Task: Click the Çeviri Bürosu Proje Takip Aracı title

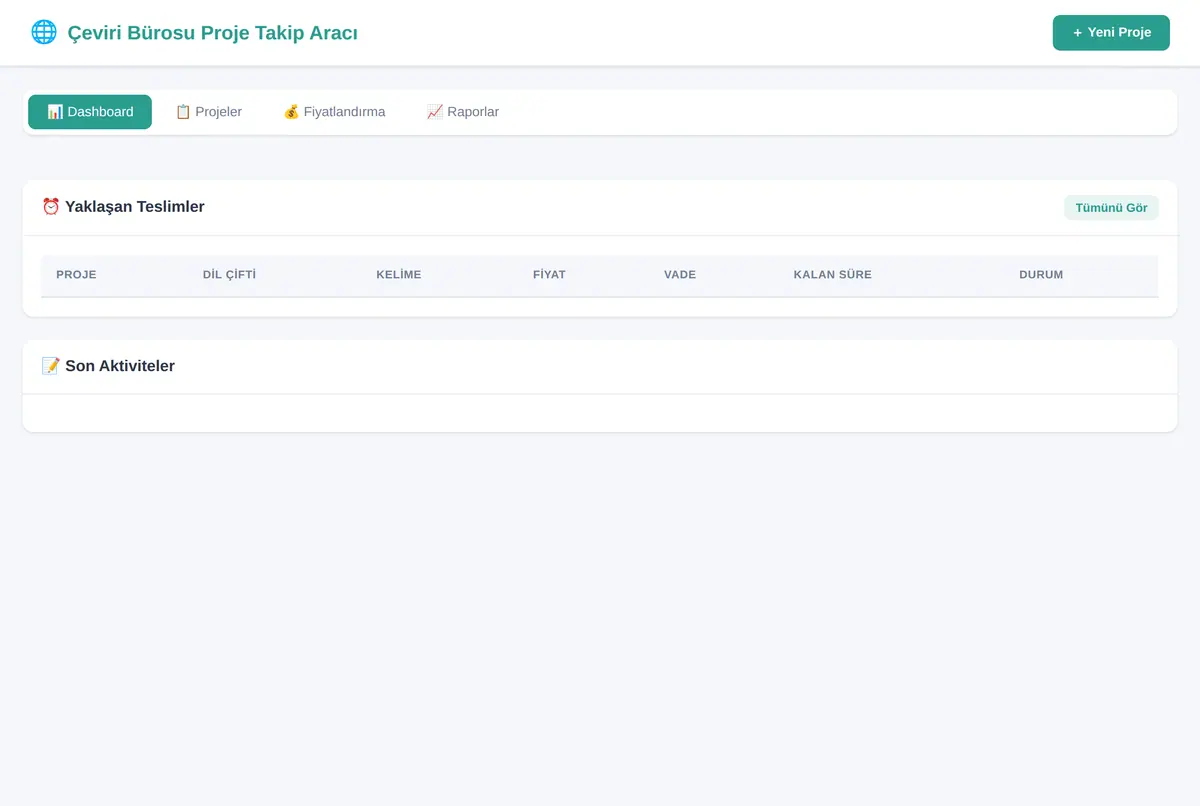Action: pyautogui.click(x=212, y=33)
